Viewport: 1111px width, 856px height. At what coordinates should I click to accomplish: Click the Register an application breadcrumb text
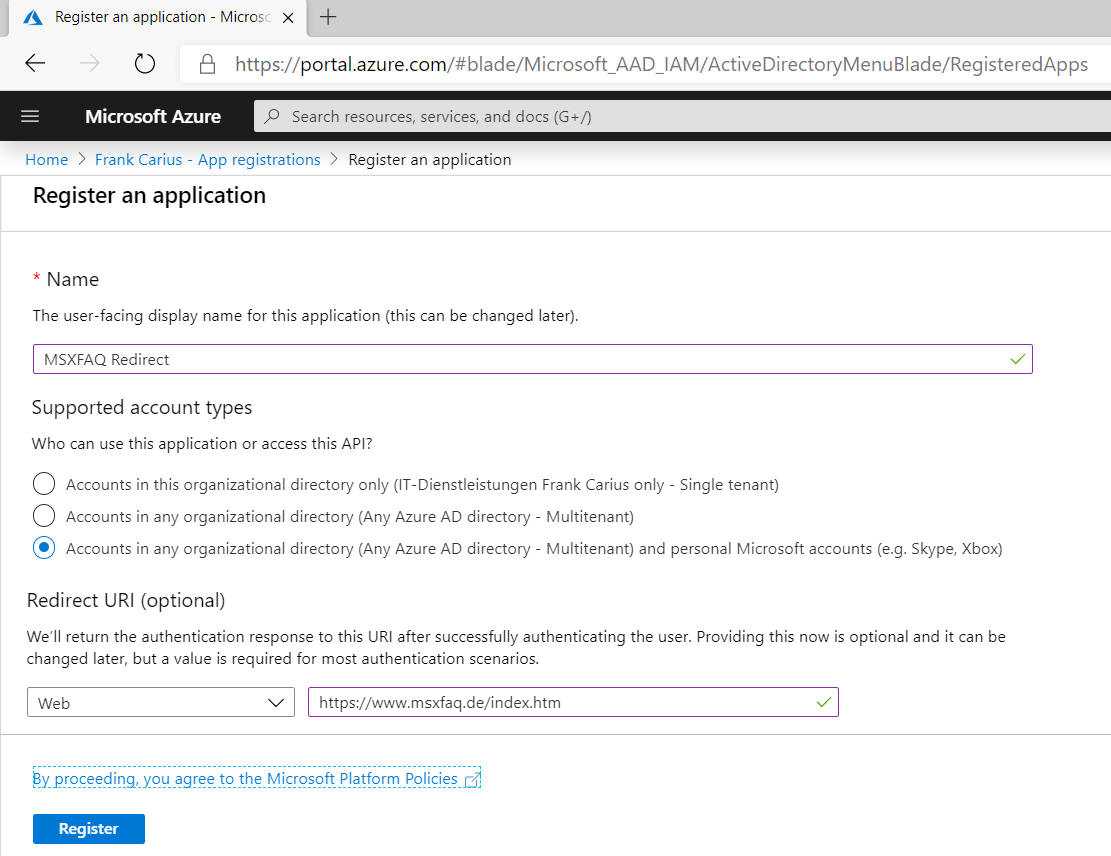[x=429, y=159]
